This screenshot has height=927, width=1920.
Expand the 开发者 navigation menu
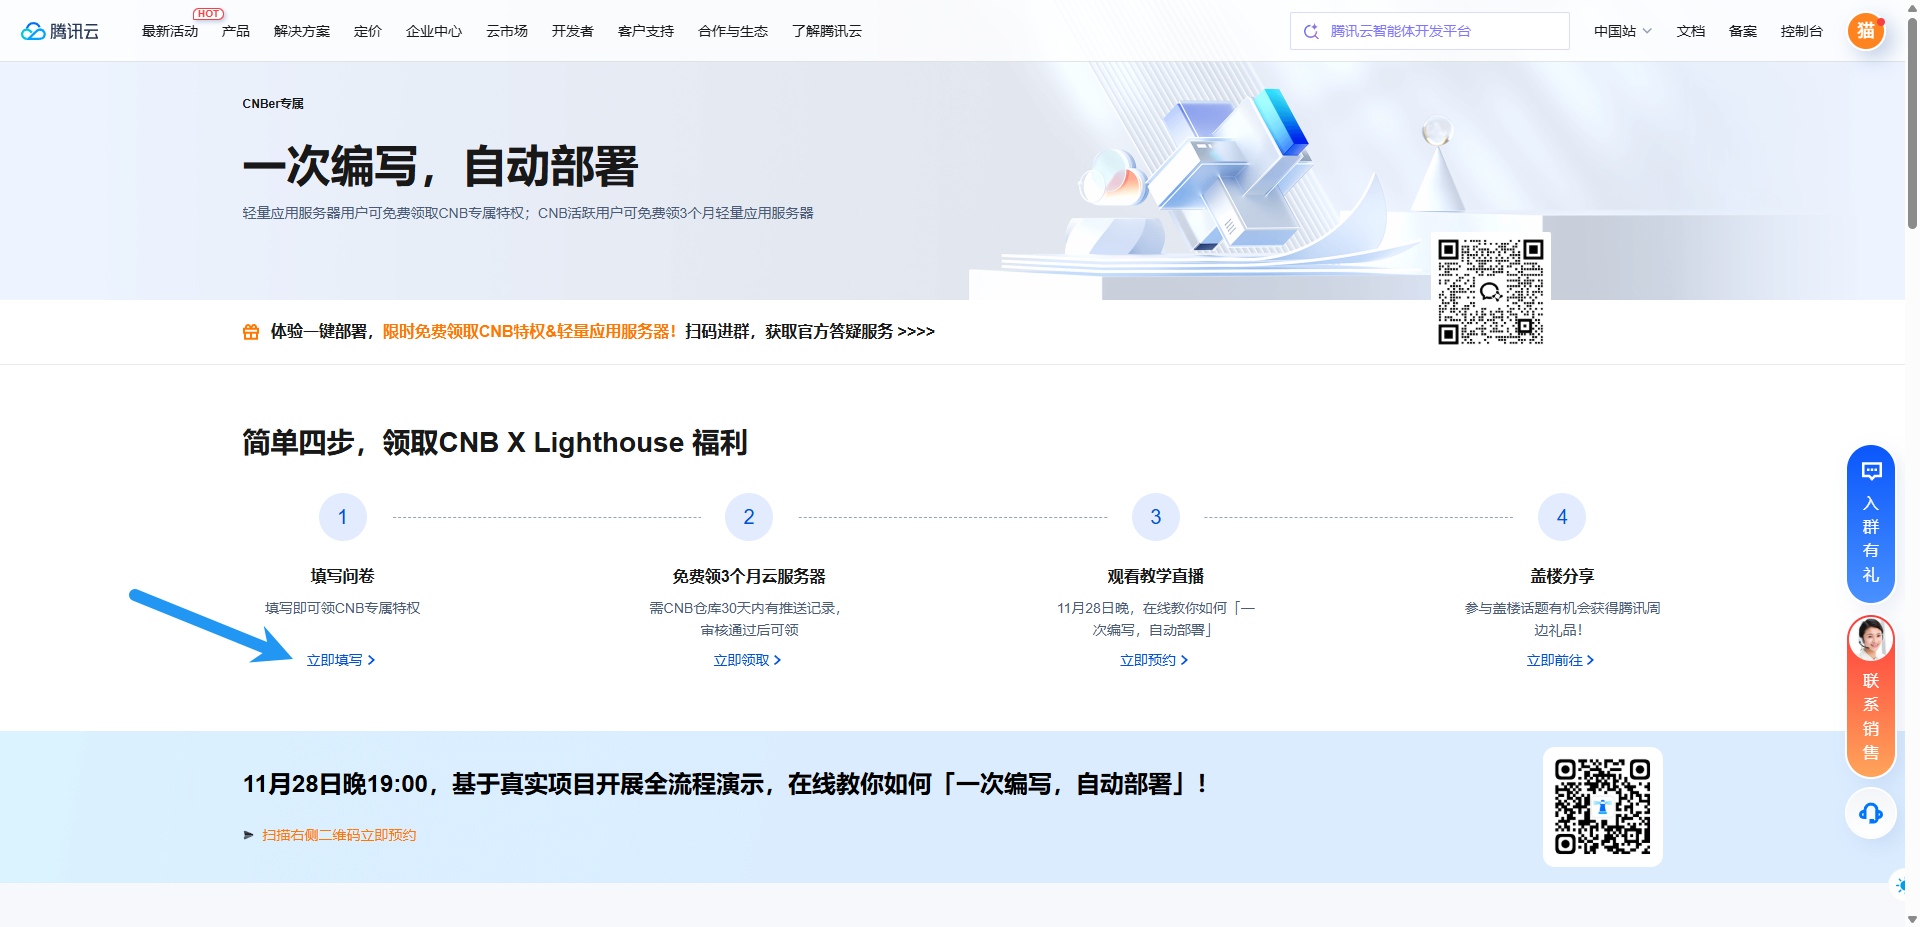(572, 31)
